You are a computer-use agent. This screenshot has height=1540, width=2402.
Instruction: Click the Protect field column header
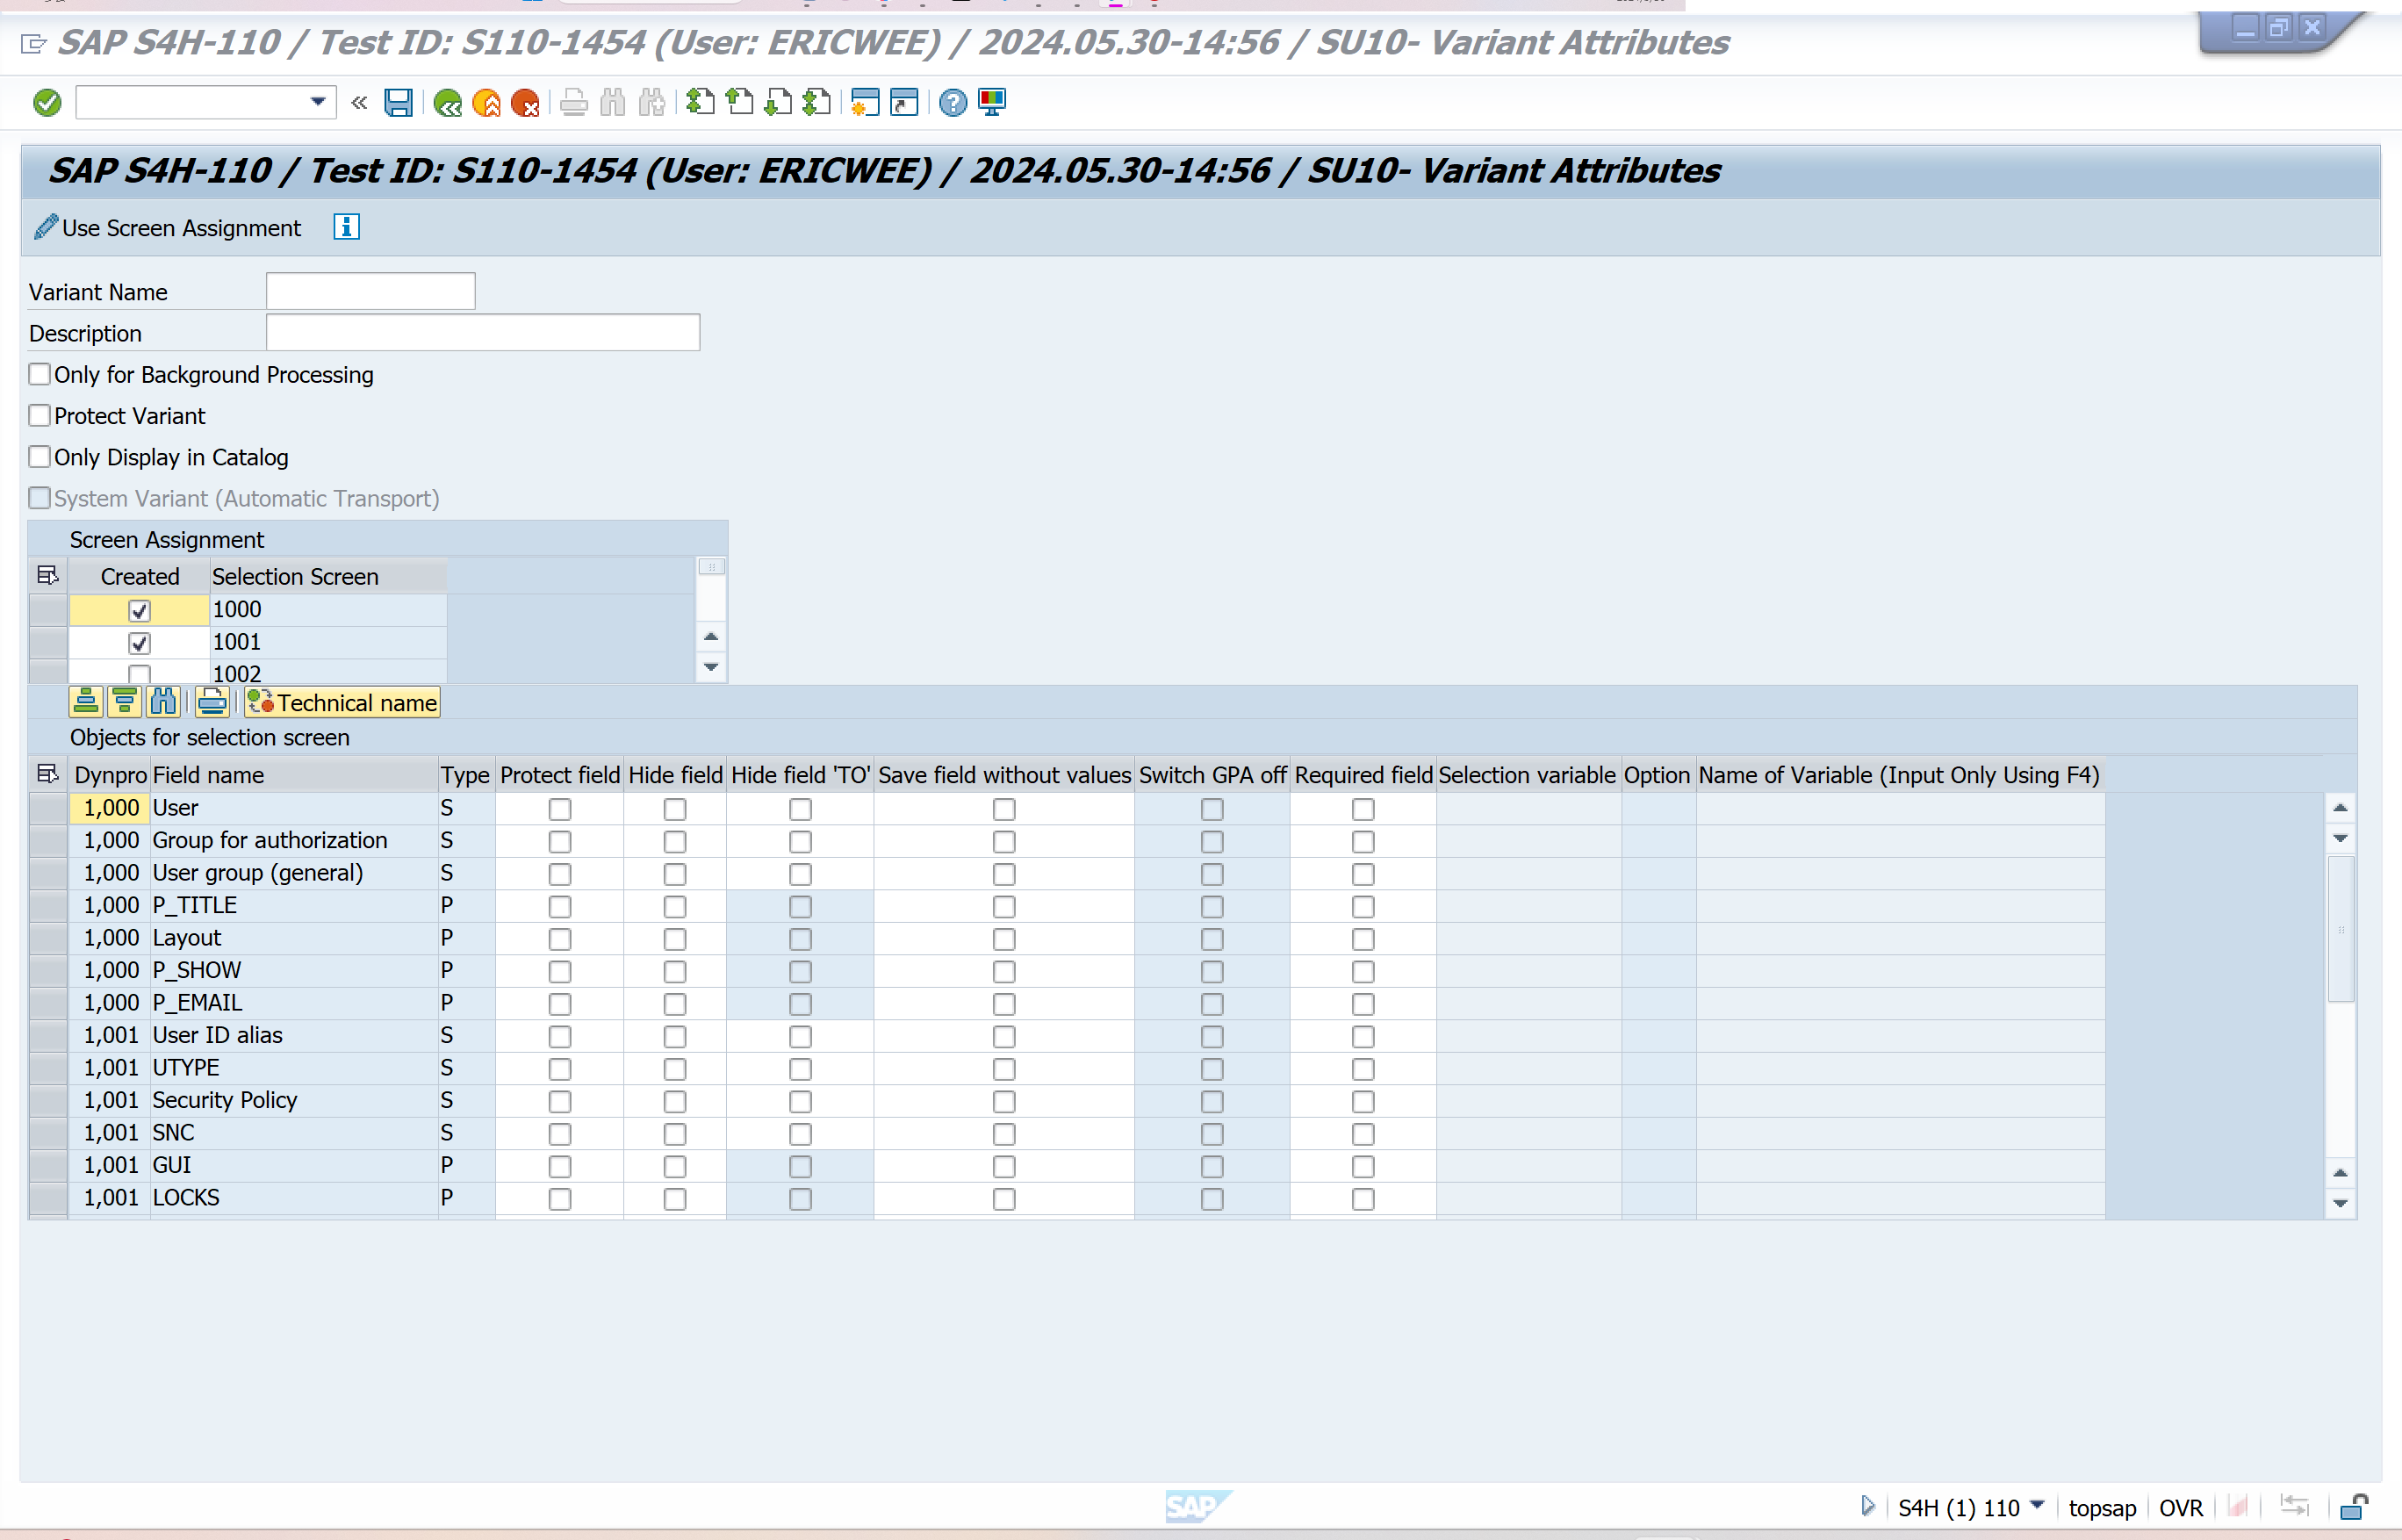559,776
